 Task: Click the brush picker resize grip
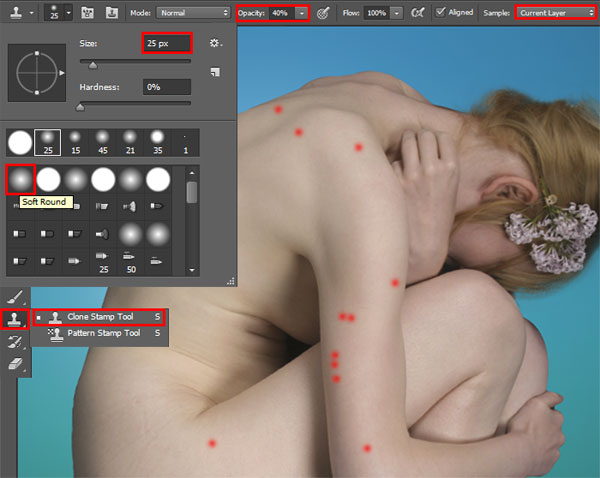[x=231, y=282]
